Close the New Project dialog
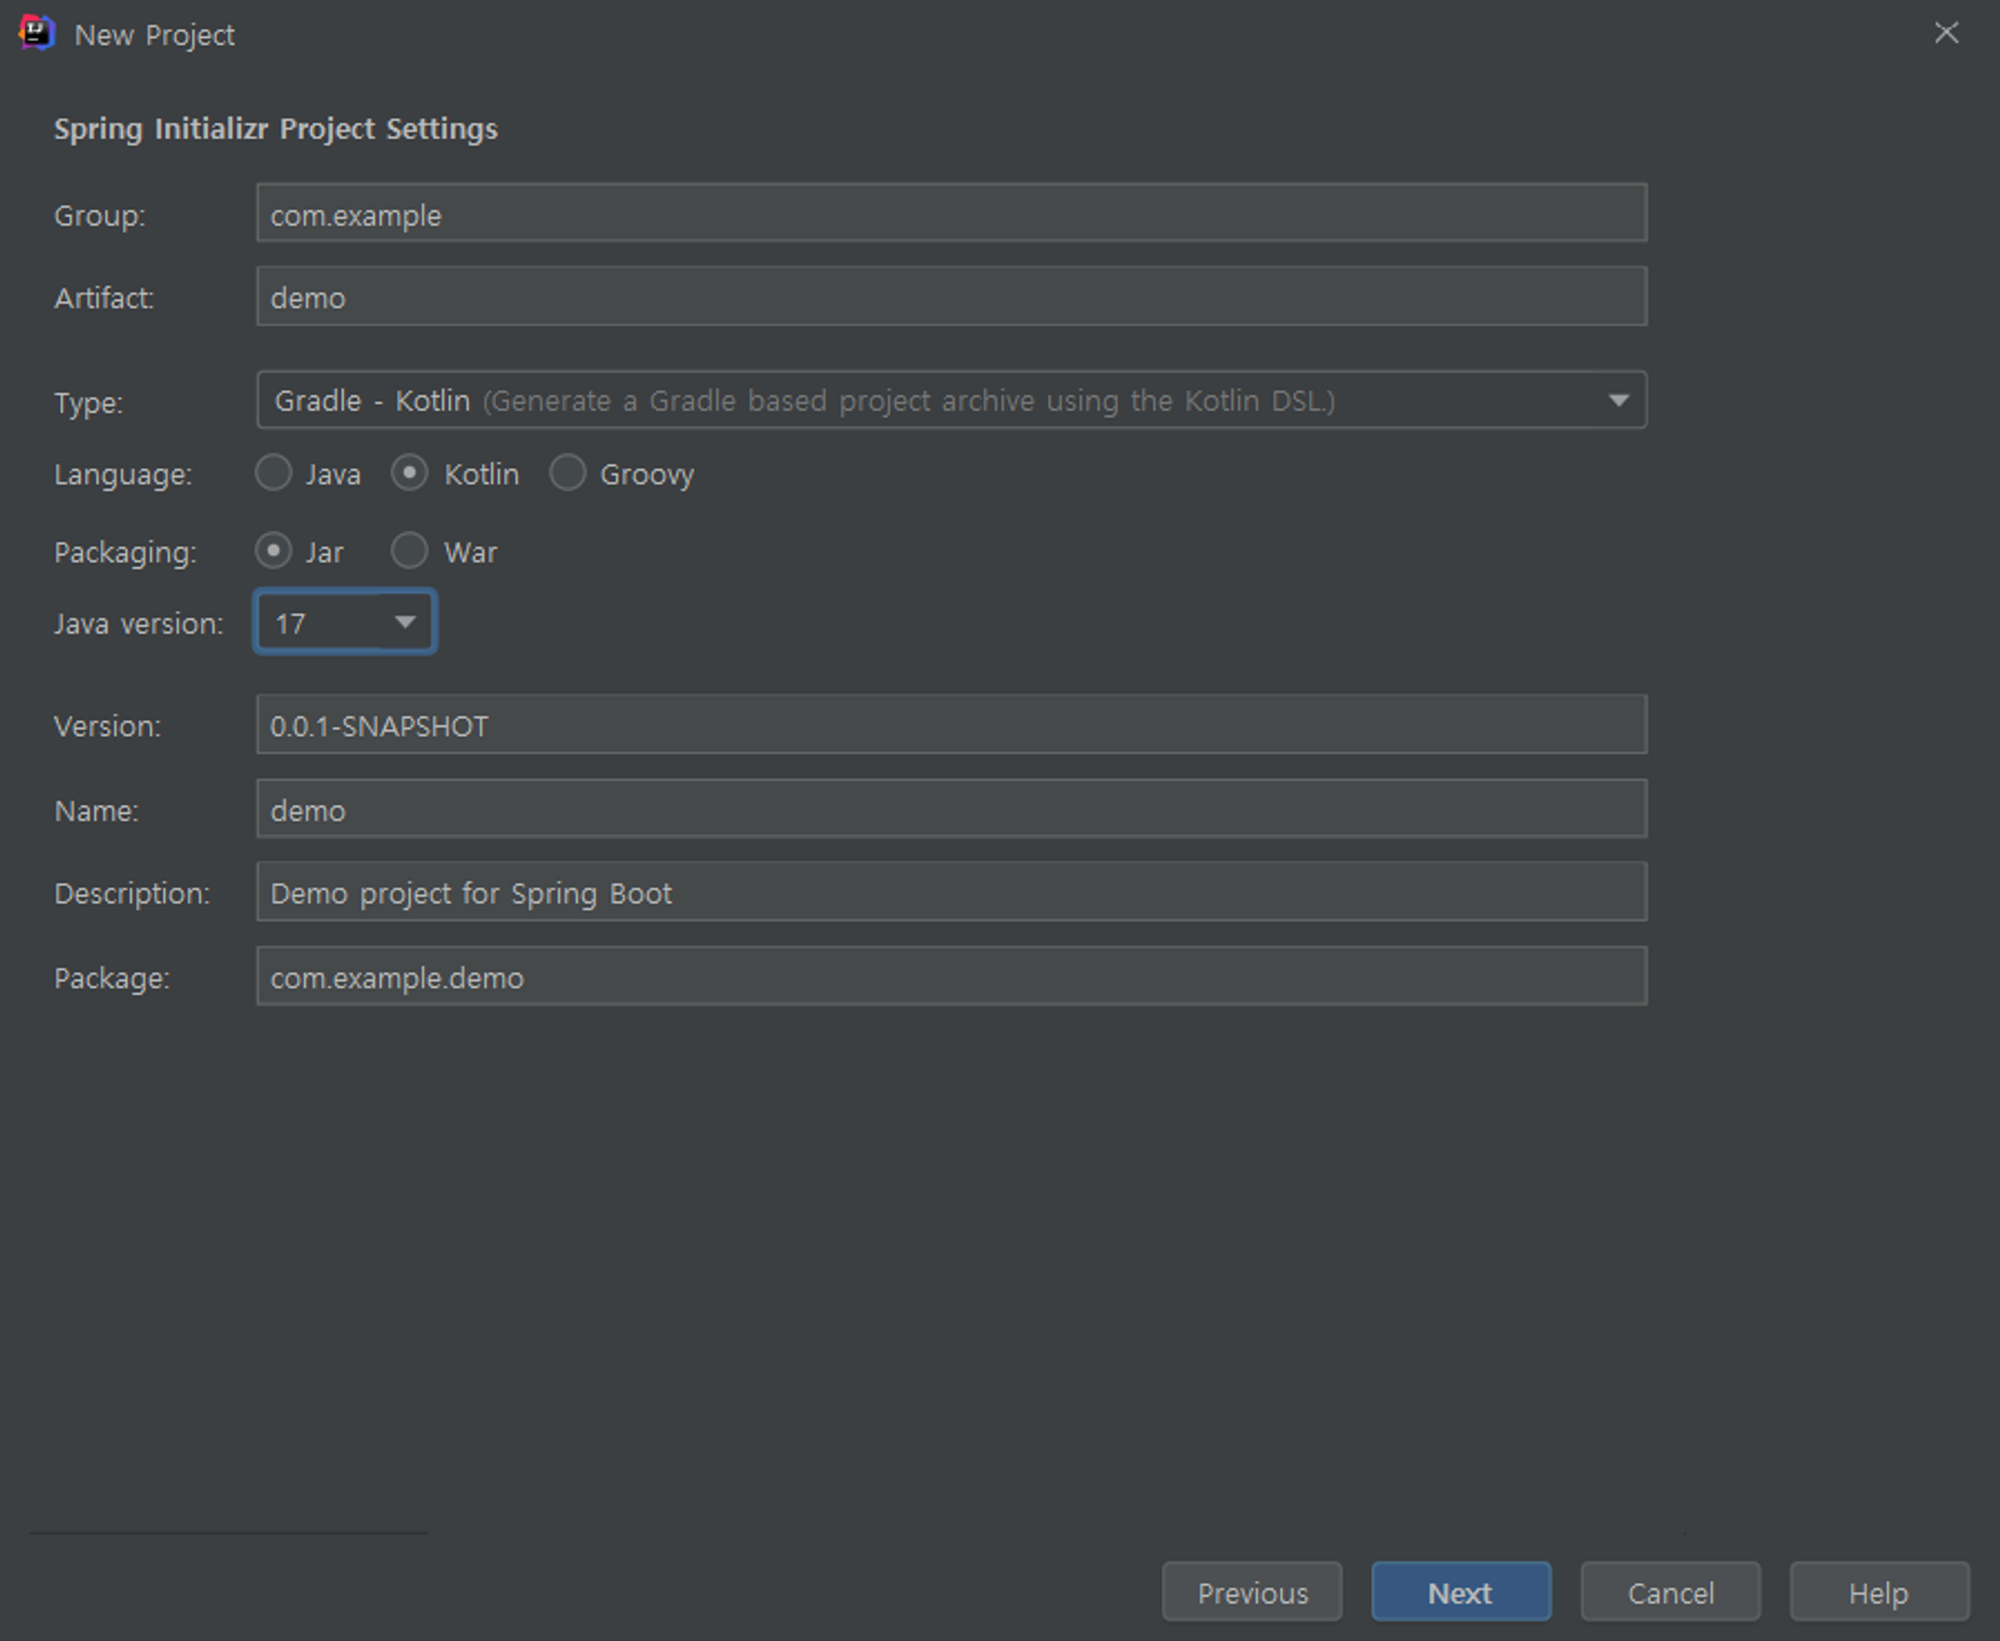This screenshot has width=2000, height=1641. (x=1945, y=33)
